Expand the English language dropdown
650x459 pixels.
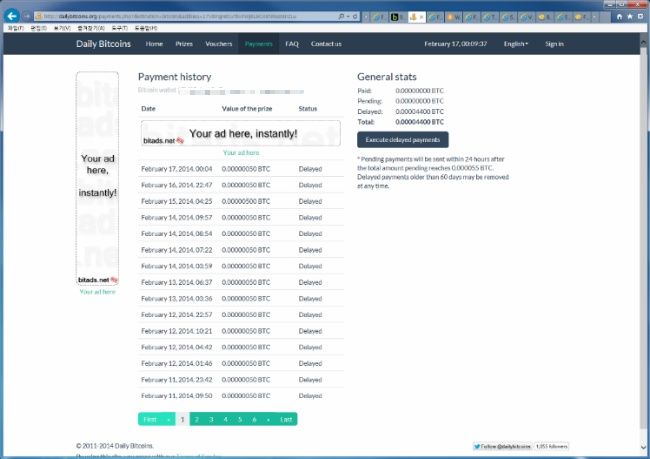coord(516,44)
